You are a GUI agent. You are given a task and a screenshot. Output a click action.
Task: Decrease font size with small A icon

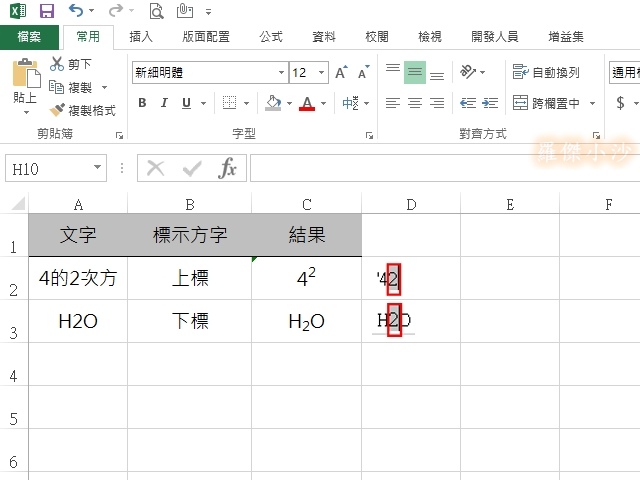pyautogui.click(x=363, y=72)
